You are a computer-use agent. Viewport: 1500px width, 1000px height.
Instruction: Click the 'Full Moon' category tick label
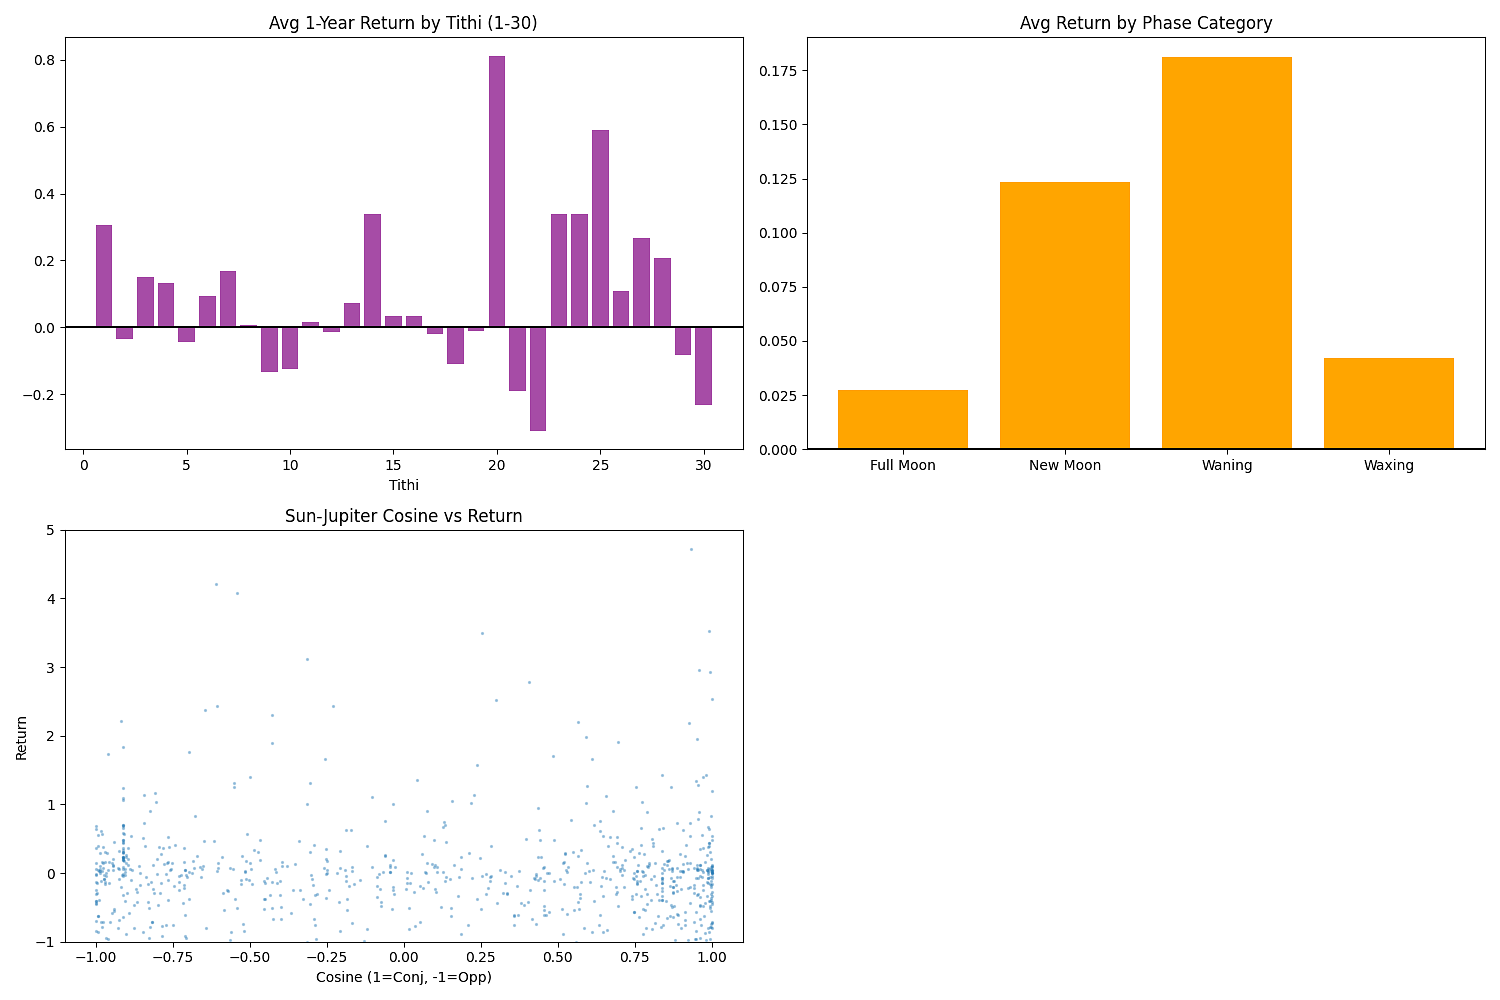pyautogui.click(x=902, y=465)
